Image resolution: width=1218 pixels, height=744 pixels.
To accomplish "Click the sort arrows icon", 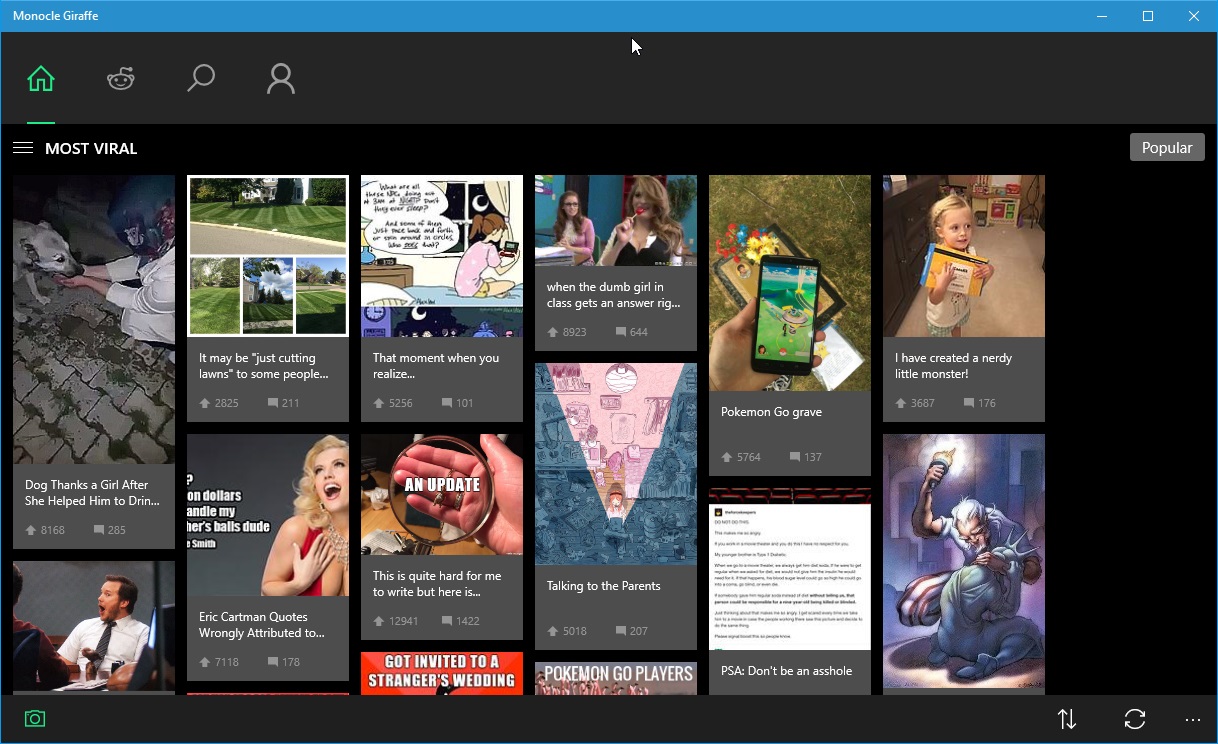I will point(1067,719).
